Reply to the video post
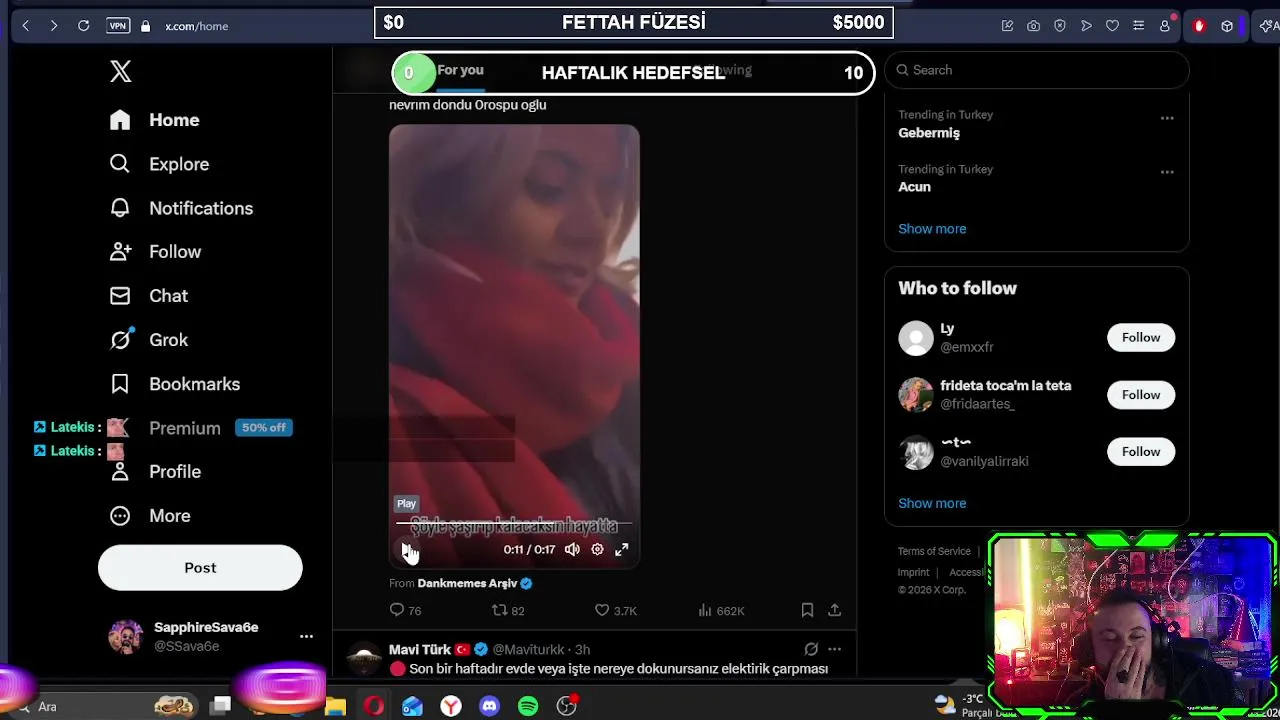The image size is (1280, 720). (405, 610)
